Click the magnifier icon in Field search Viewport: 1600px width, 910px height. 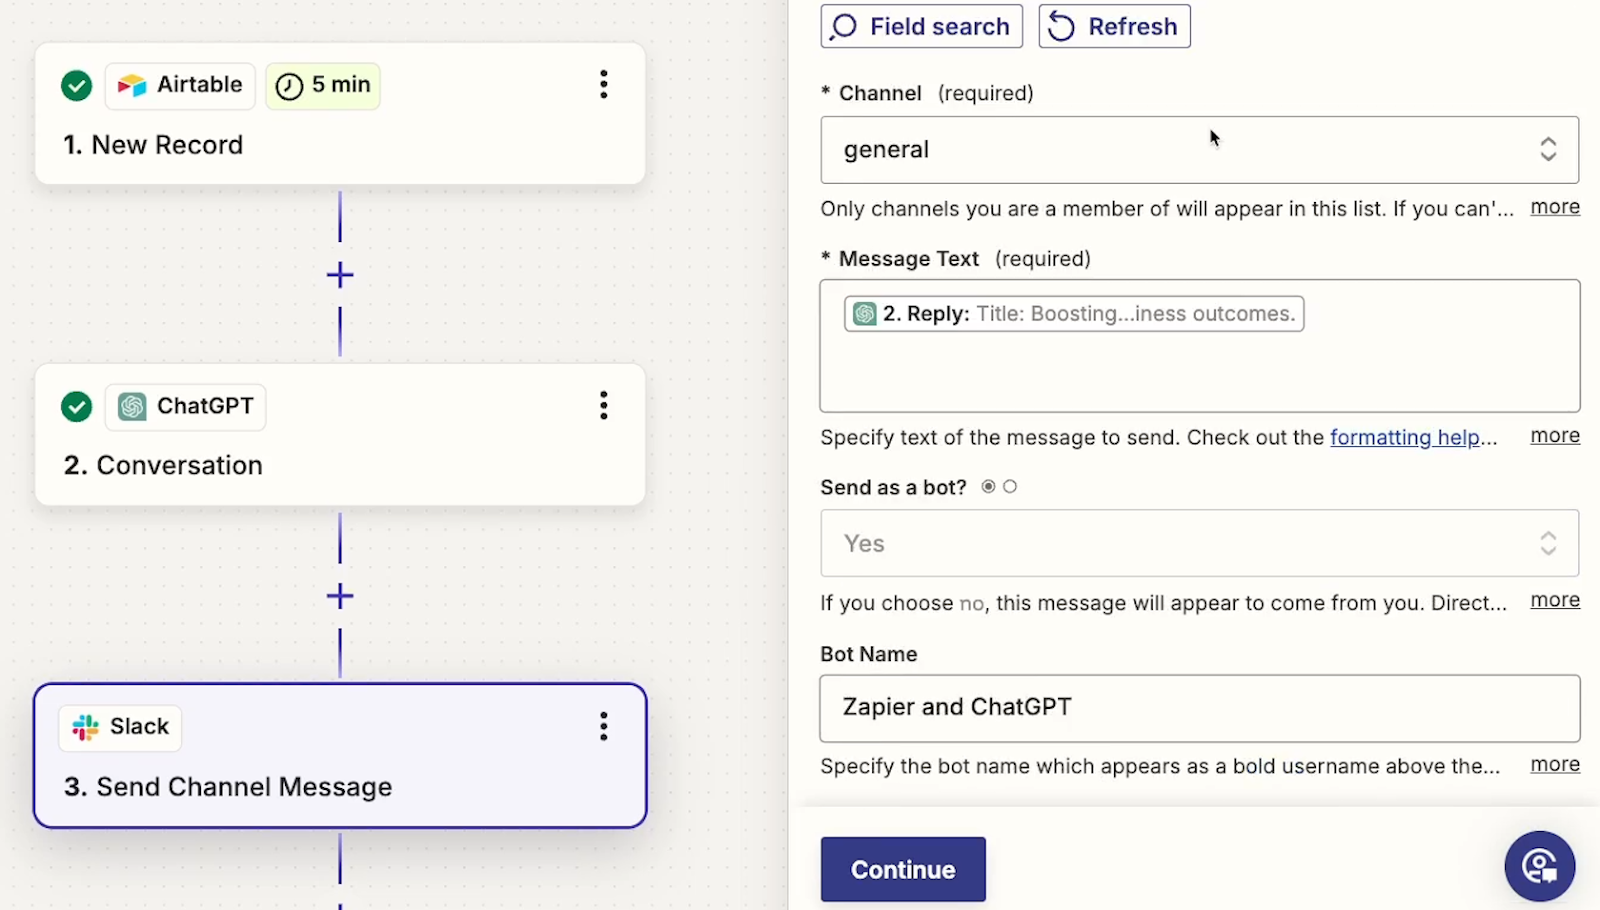coord(845,26)
